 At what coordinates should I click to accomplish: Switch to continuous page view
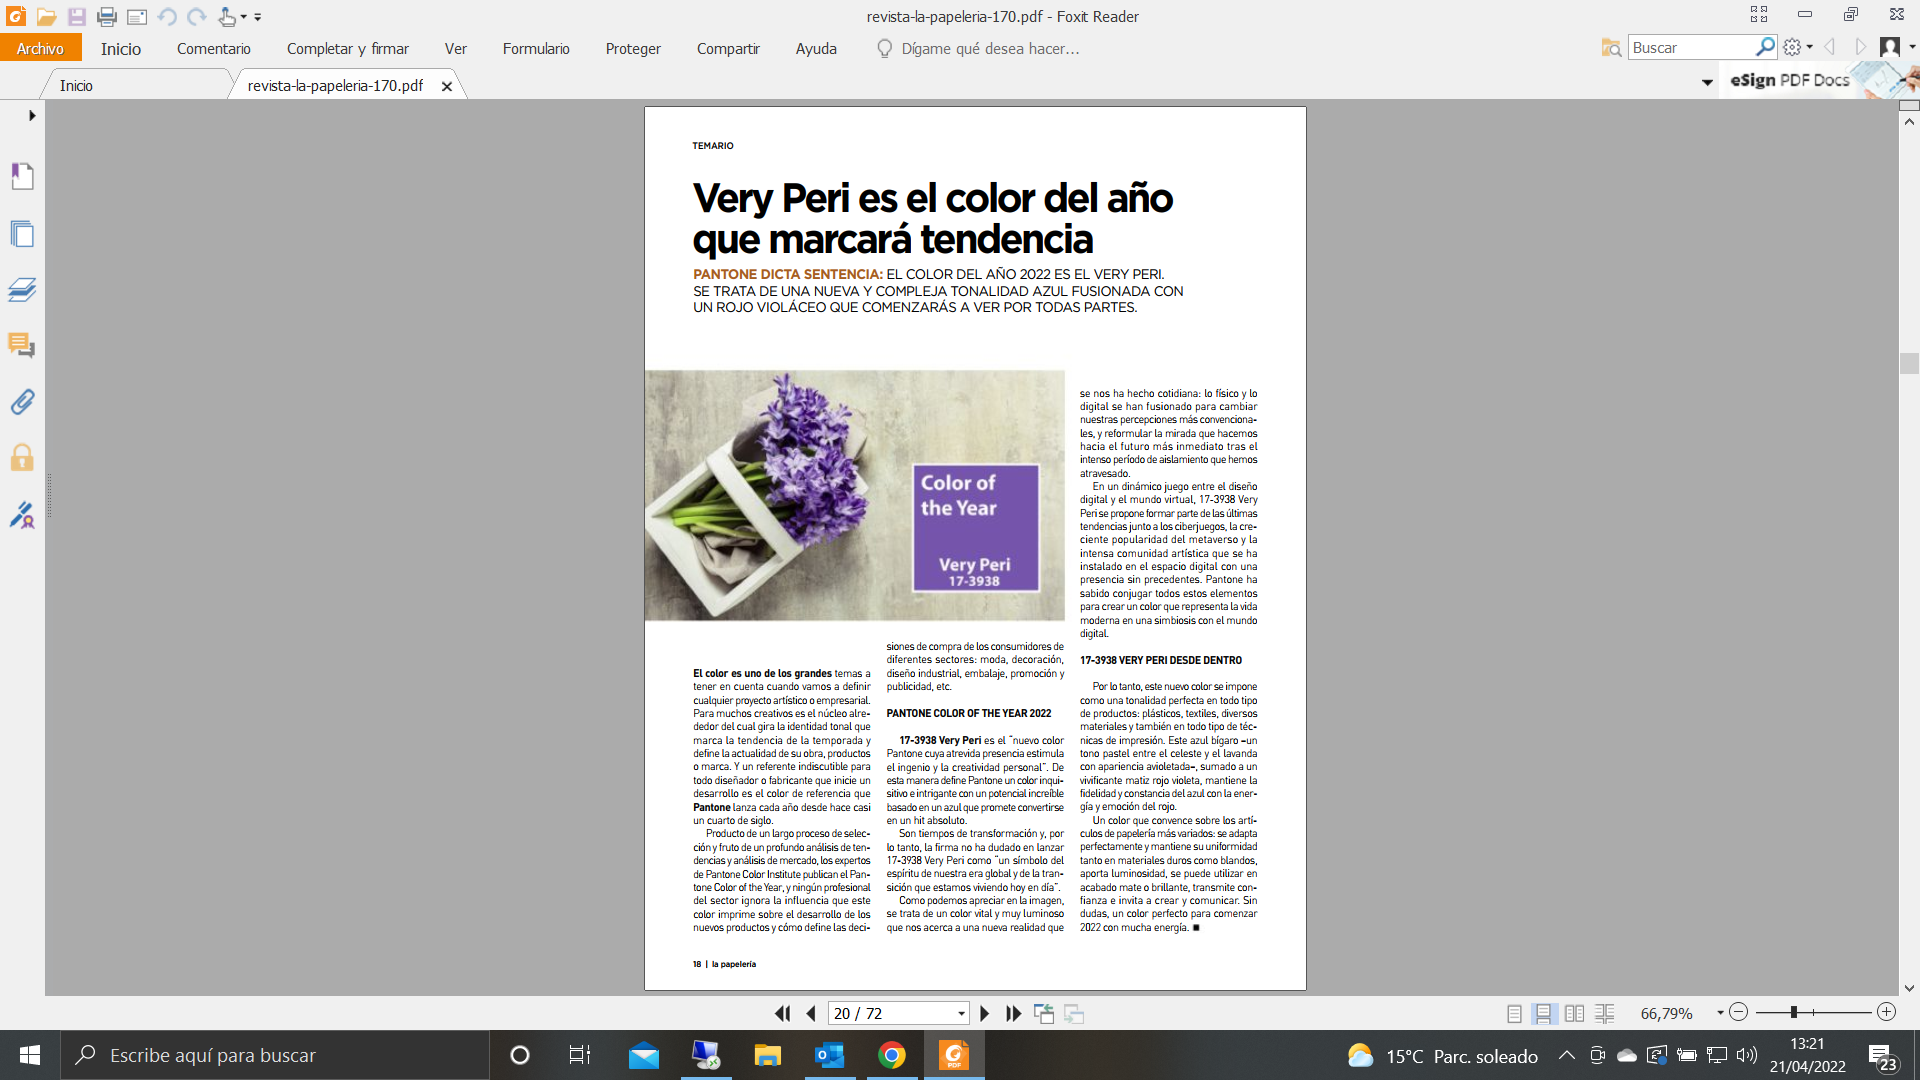coord(1543,1013)
